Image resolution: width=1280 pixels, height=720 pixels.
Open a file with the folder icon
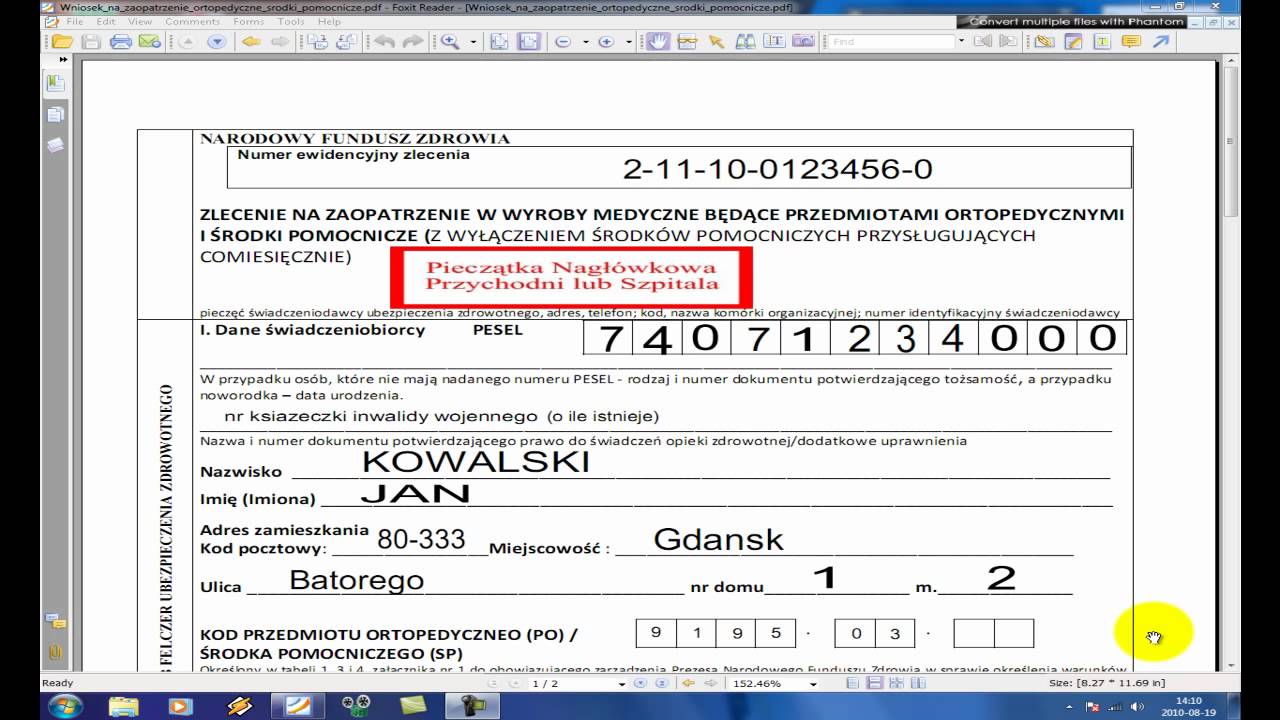tap(63, 41)
